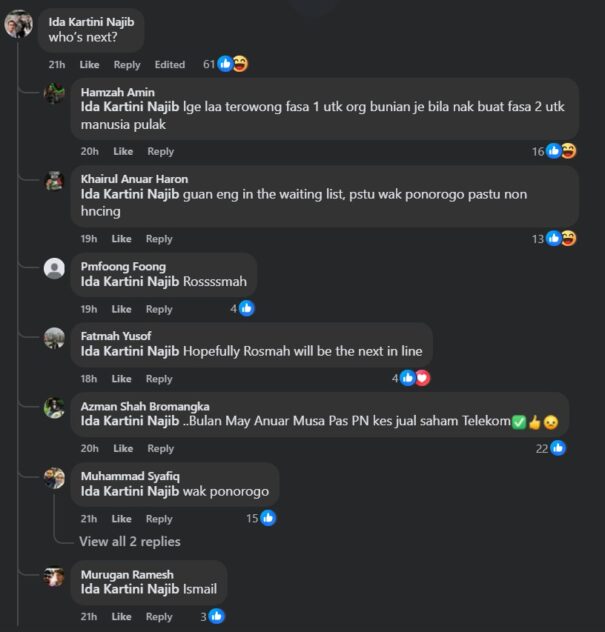Reply to Khairul Anuar Haron's comment

click(159, 239)
